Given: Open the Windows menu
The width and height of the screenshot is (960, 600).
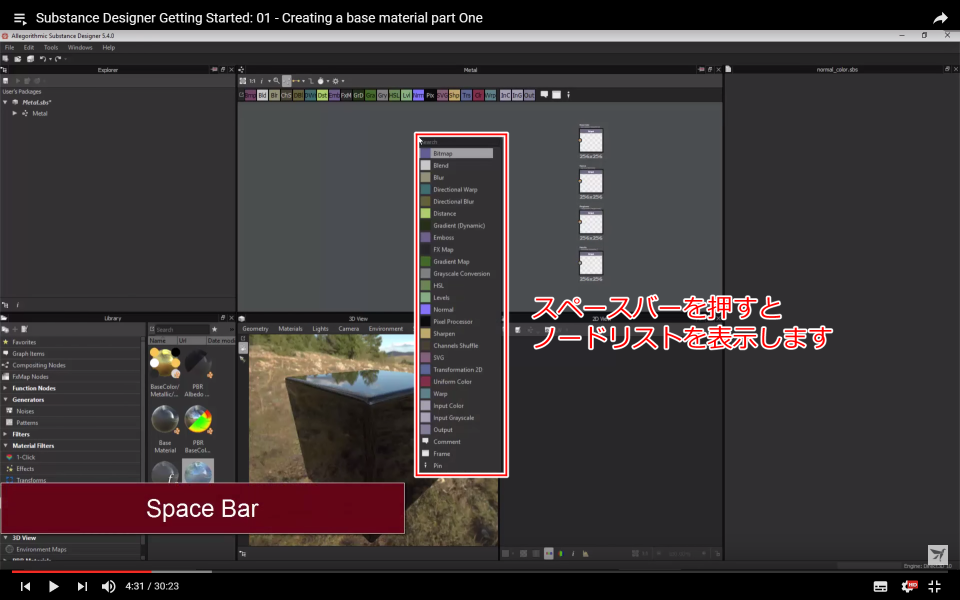Looking at the screenshot, I should pos(80,47).
